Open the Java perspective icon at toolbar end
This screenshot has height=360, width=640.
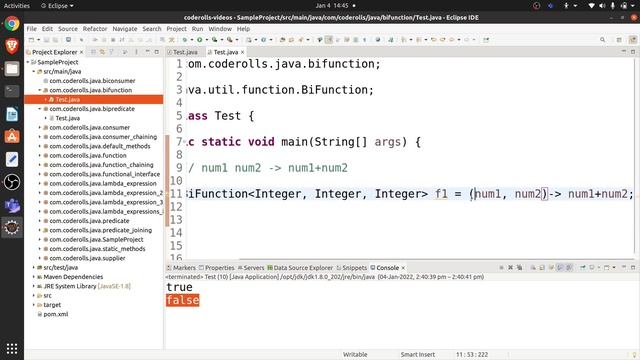tap(632, 40)
